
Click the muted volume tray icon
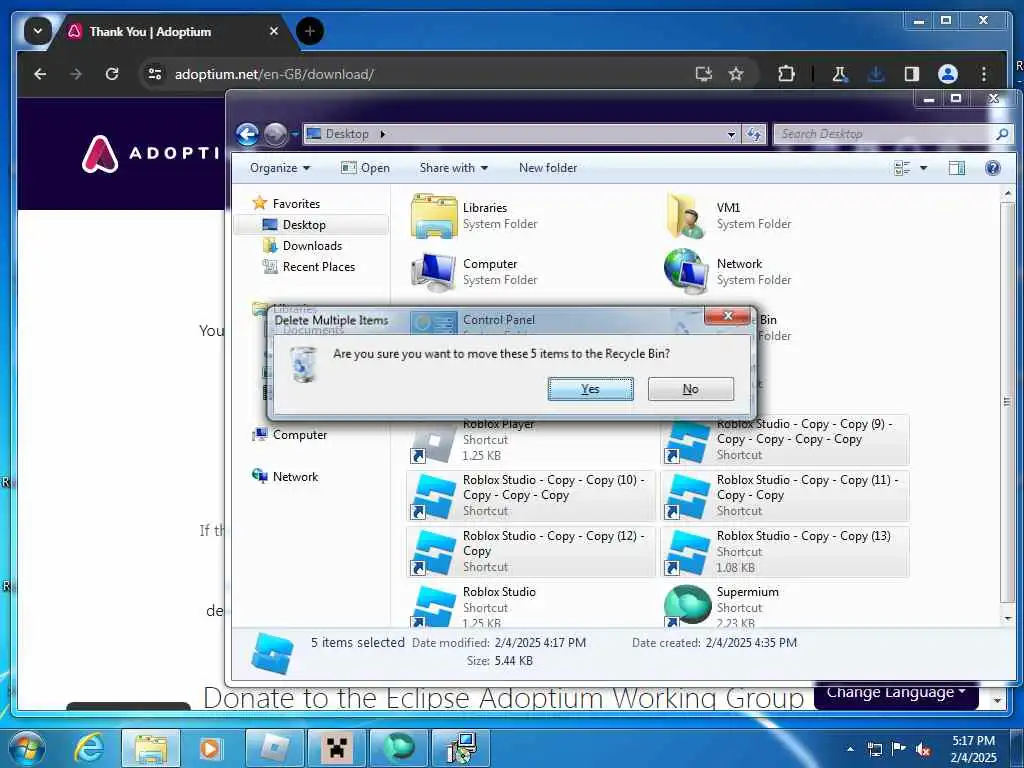point(922,749)
